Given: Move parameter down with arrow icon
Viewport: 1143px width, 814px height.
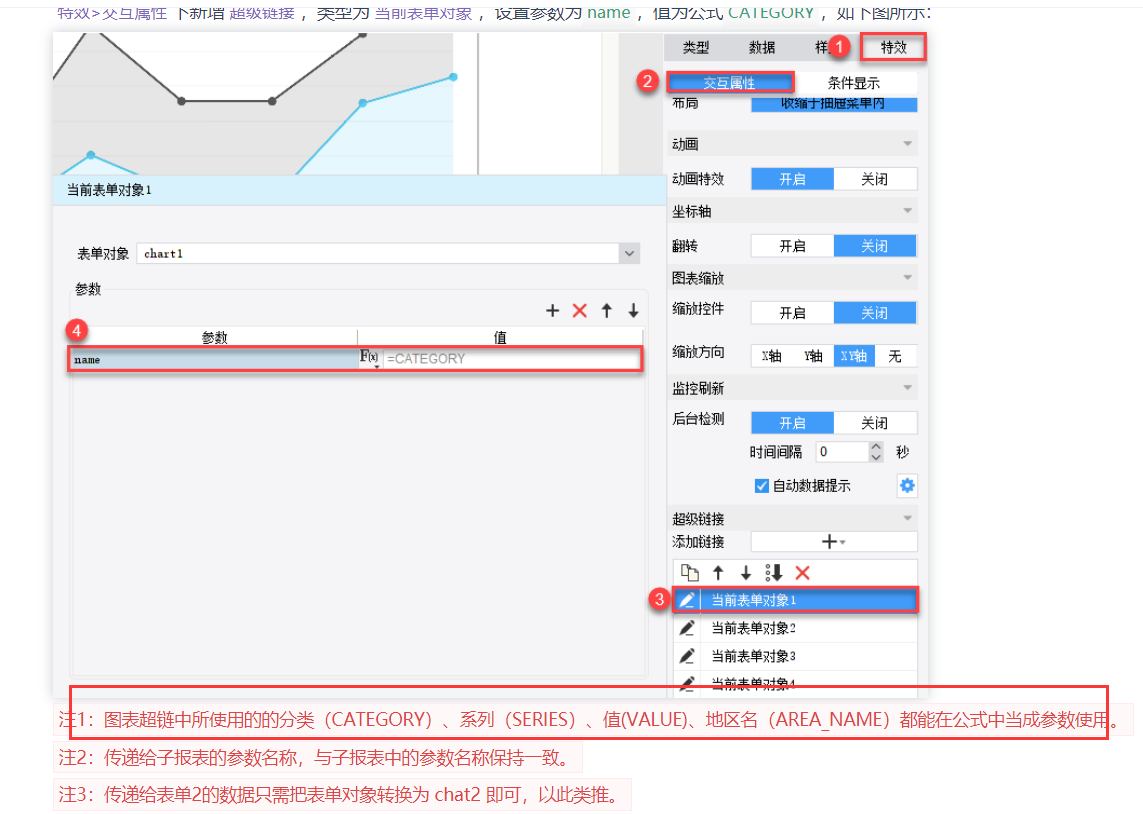Looking at the screenshot, I should coord(633,310).
